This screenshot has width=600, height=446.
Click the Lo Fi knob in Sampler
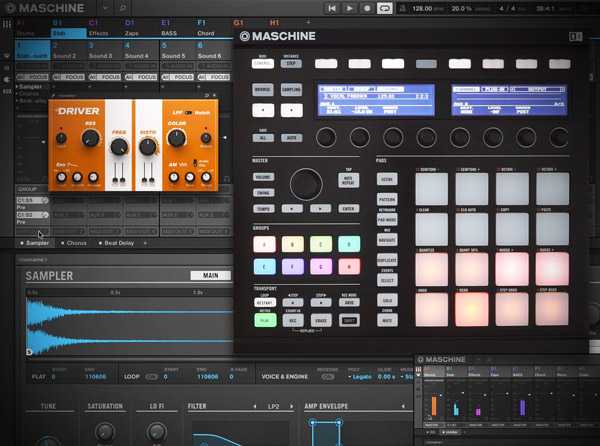(x=156, y=431)
